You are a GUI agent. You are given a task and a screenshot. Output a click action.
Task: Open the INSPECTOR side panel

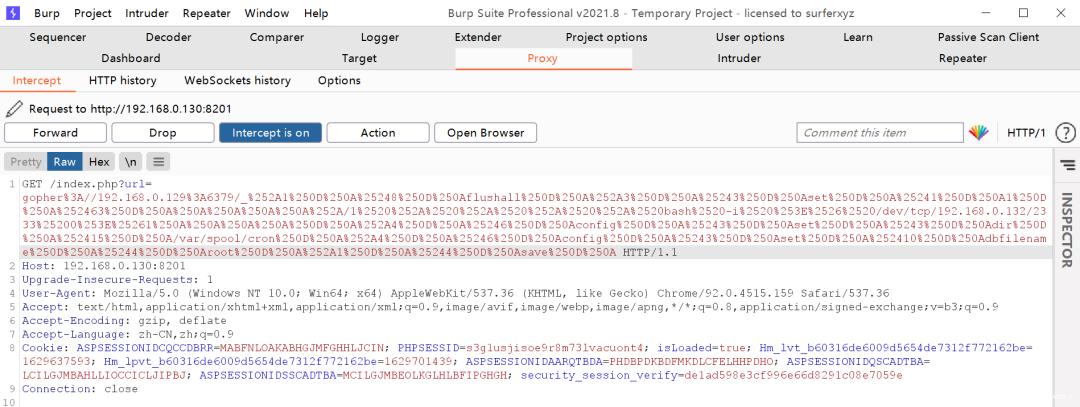click(x=1066, y=230)
